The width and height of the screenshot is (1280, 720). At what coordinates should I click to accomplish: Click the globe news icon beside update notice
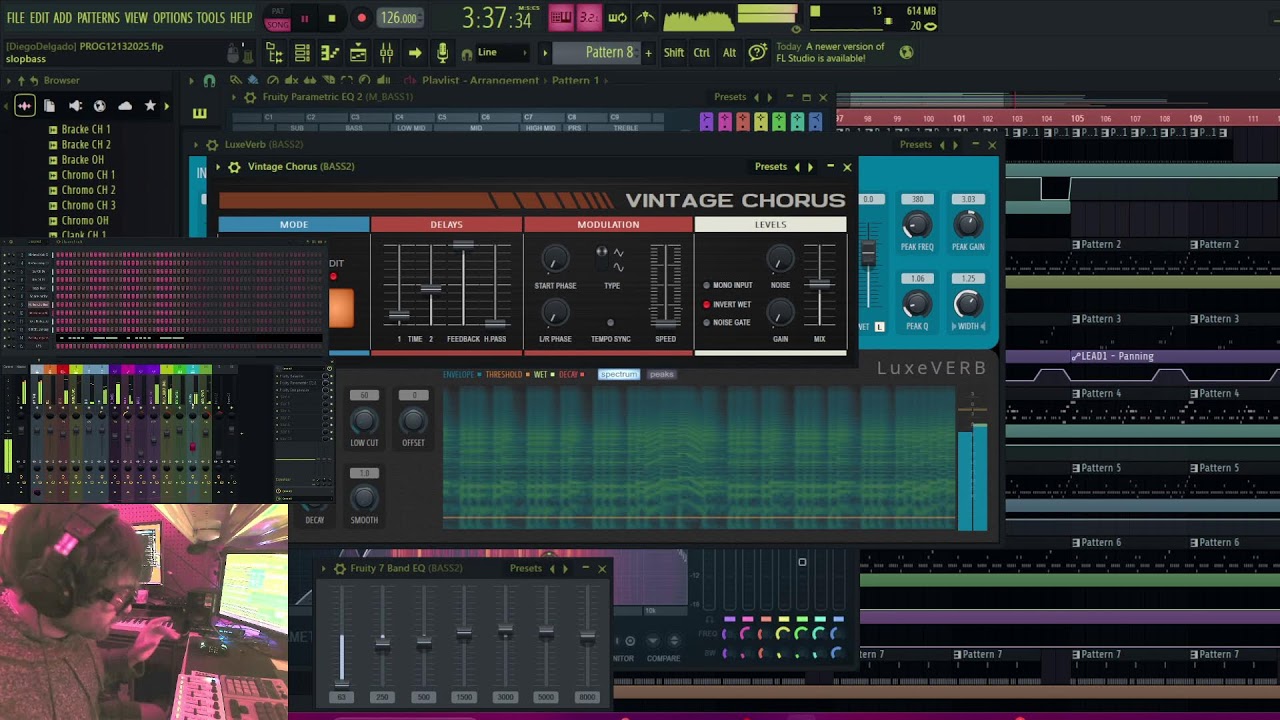[x=906, y=52]
